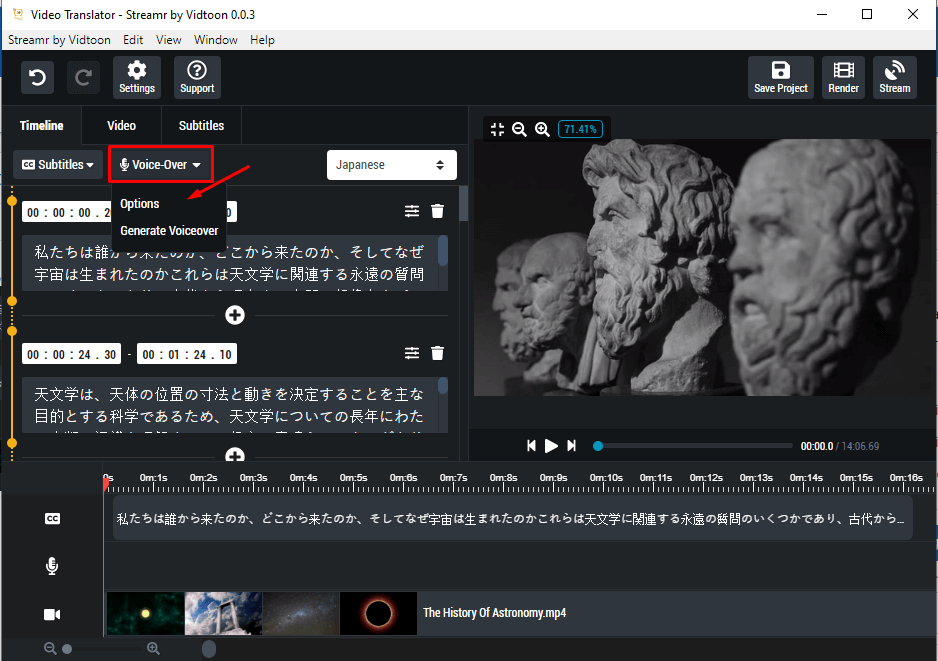Screen dimensions: 938x661
Task: Open the Voice-Over dropdown
Action: click(160, 165)
